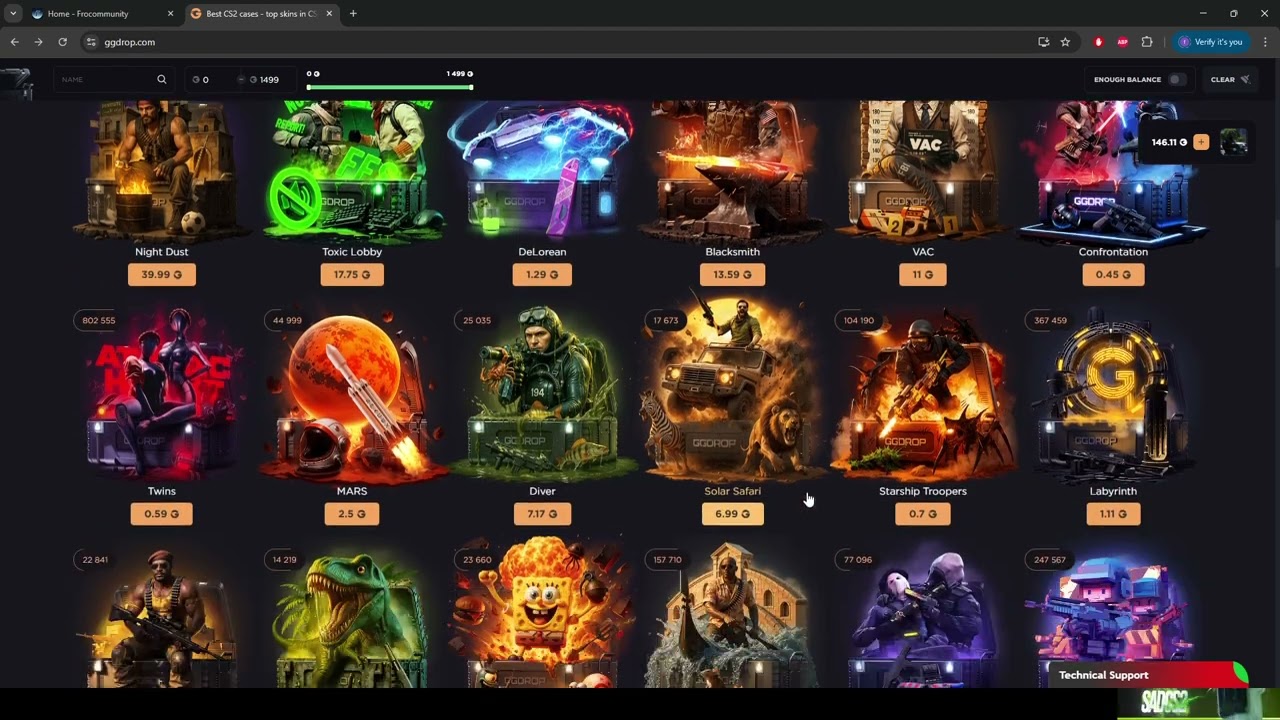Click the minimum price field showing 0

pyautogui.click(x=212, y=79)
